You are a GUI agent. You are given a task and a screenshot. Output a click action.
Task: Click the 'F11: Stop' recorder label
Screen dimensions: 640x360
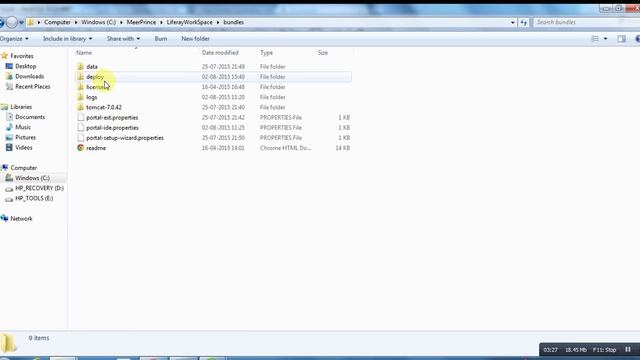[604, 350]
